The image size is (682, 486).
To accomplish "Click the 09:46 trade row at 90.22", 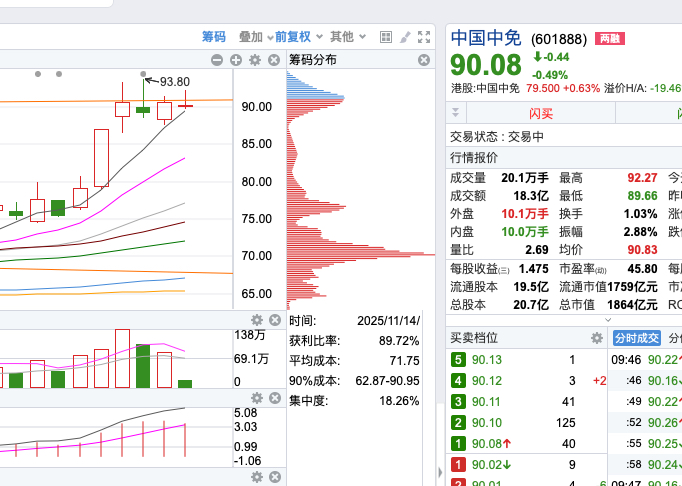I will [646, 360].
